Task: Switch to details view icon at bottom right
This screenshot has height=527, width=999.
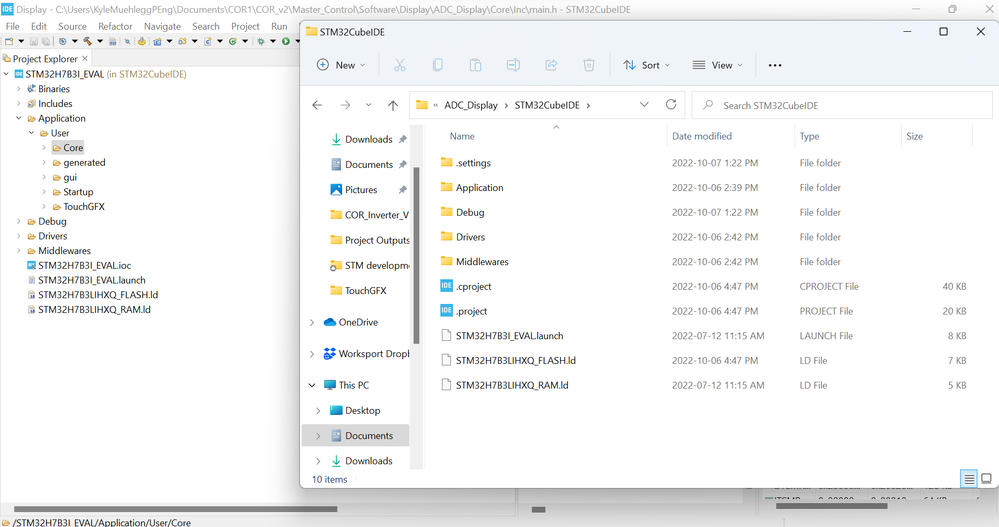Action: (x=969, y=479)
